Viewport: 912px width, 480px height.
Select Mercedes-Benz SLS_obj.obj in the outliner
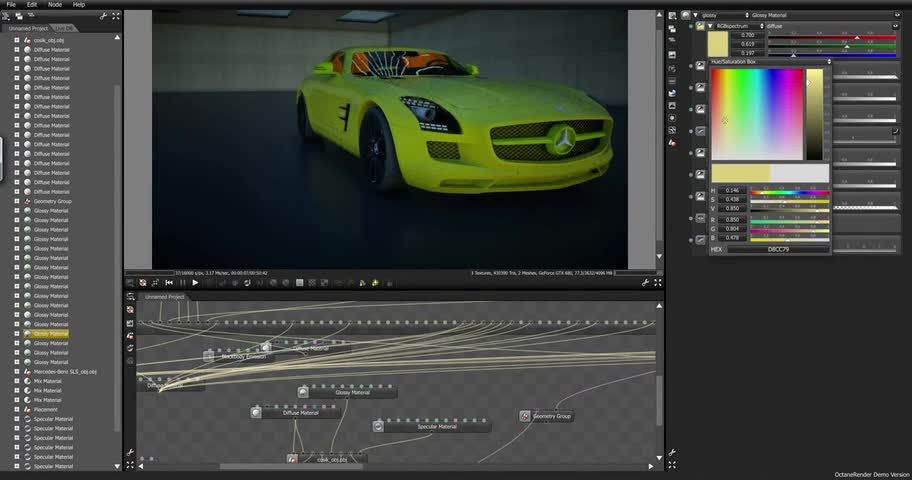pos(65,371)
